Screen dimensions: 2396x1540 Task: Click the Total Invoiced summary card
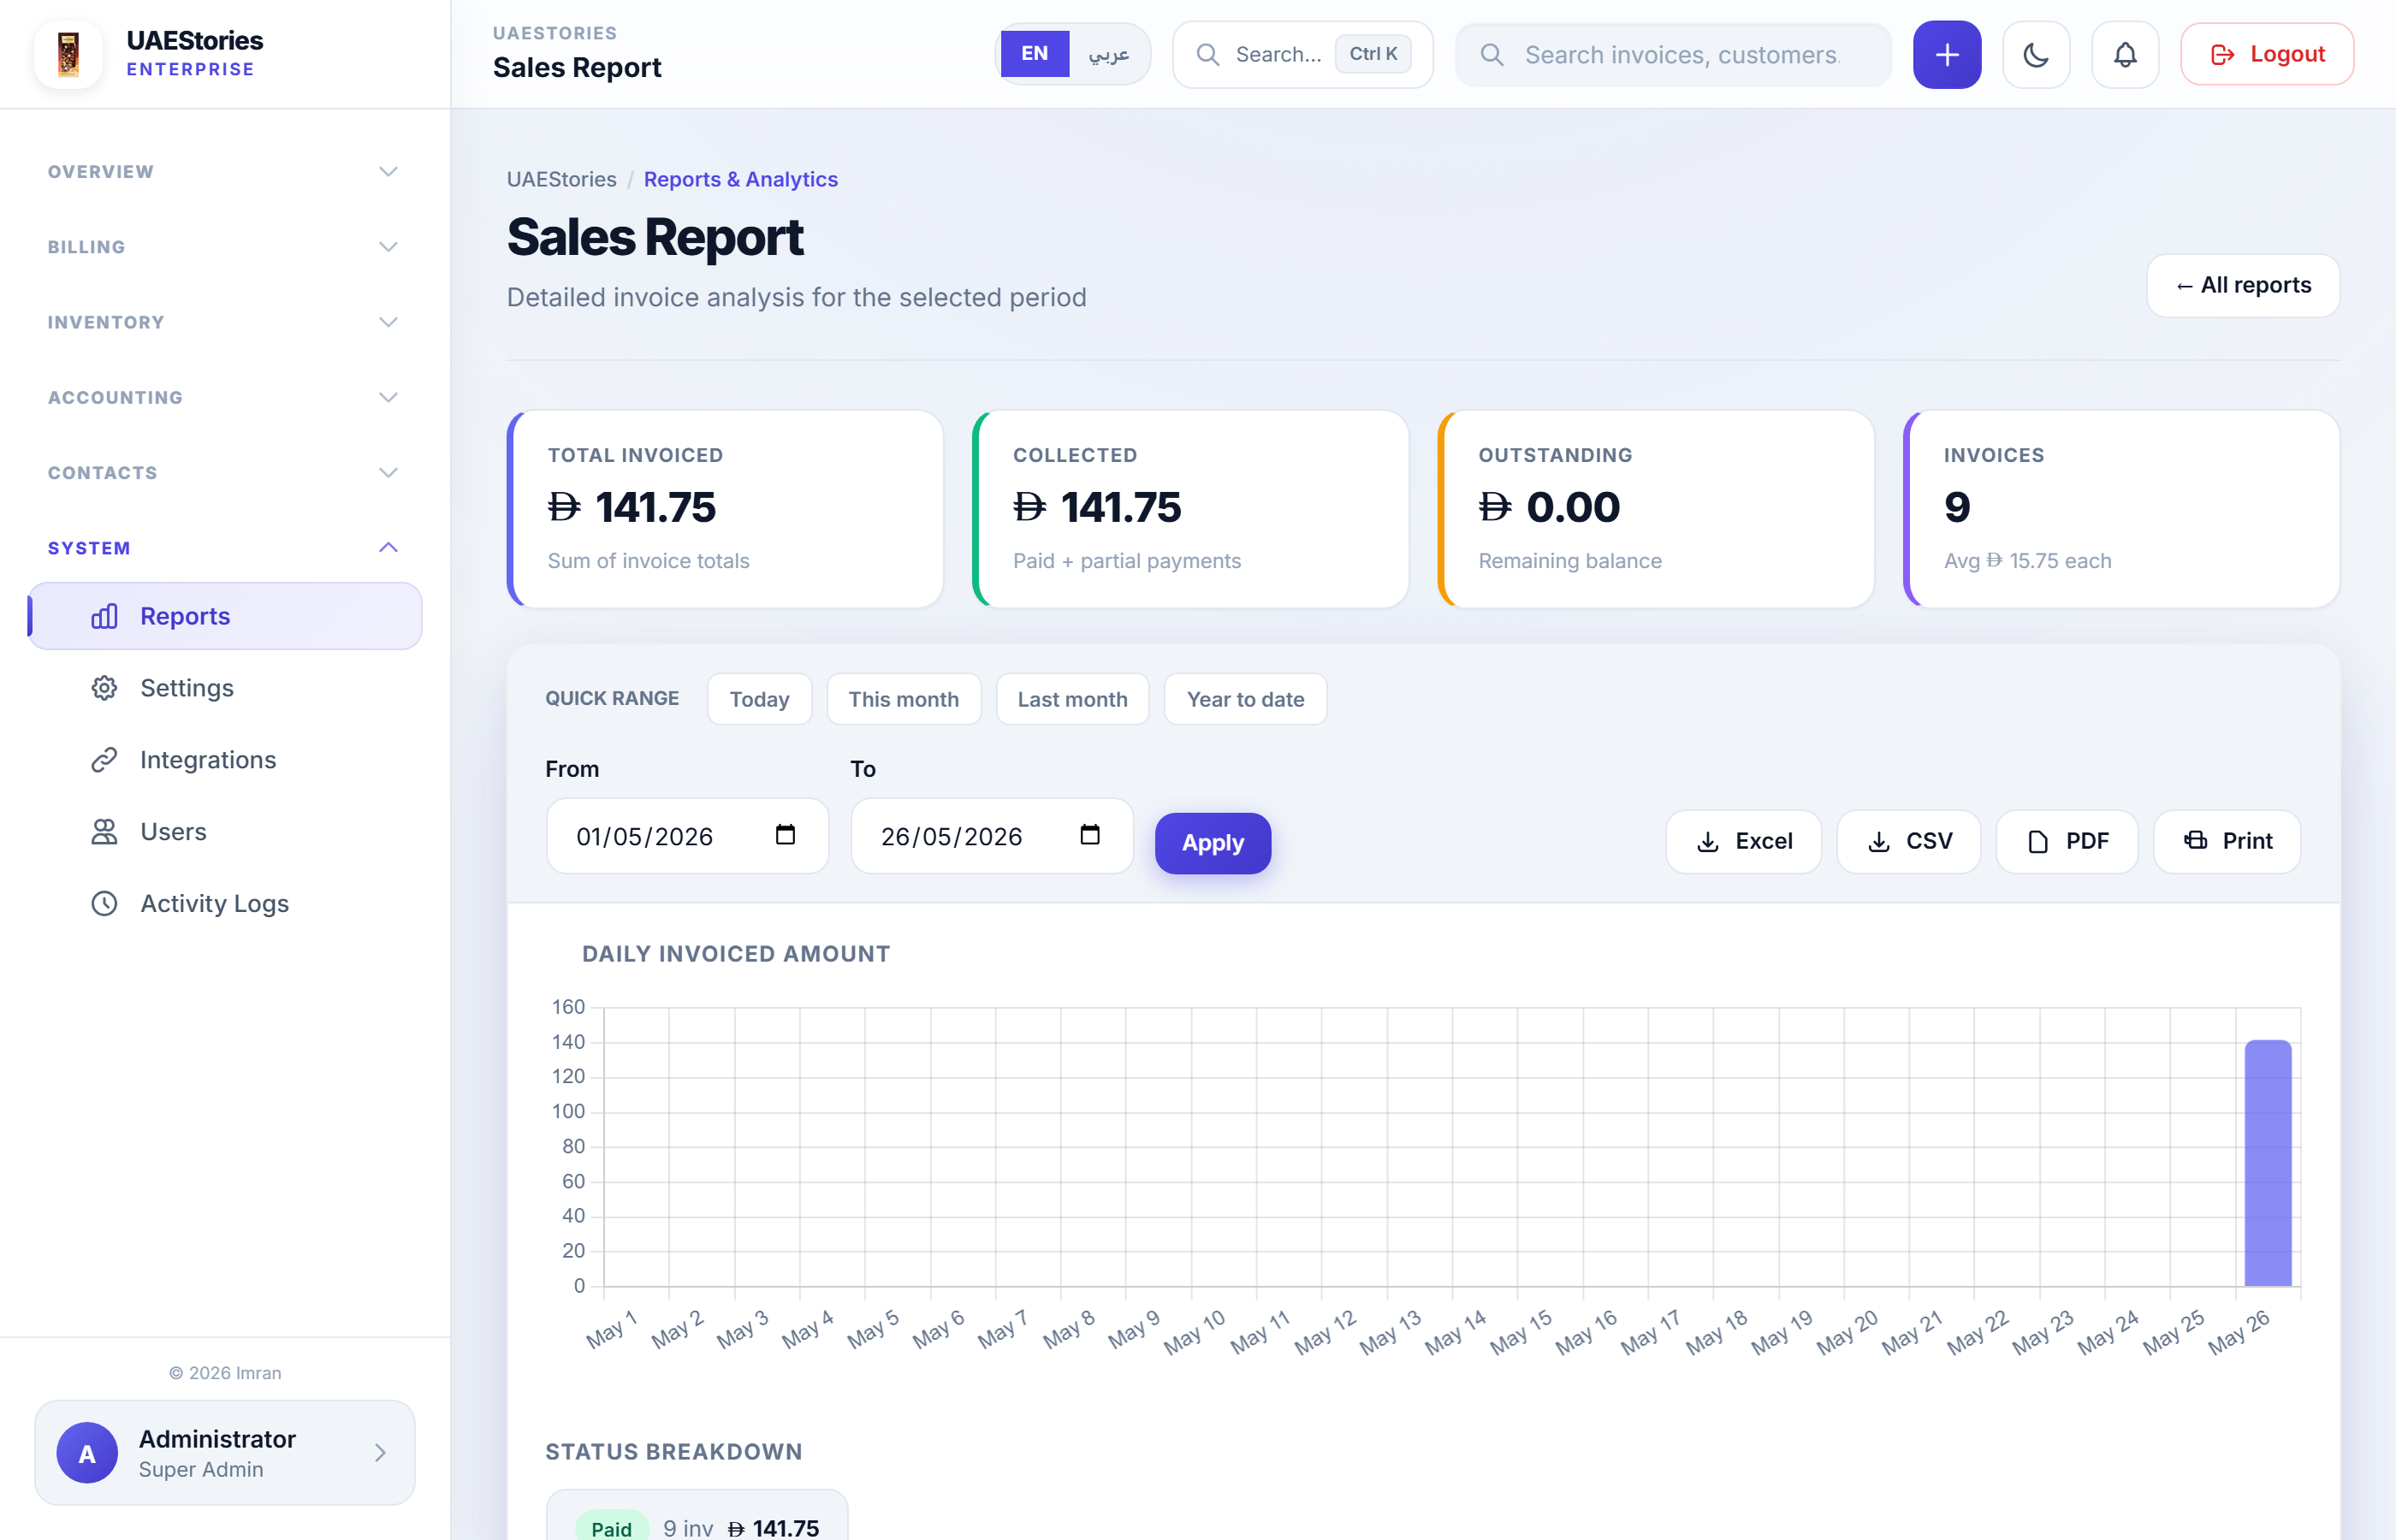[725, 508]
